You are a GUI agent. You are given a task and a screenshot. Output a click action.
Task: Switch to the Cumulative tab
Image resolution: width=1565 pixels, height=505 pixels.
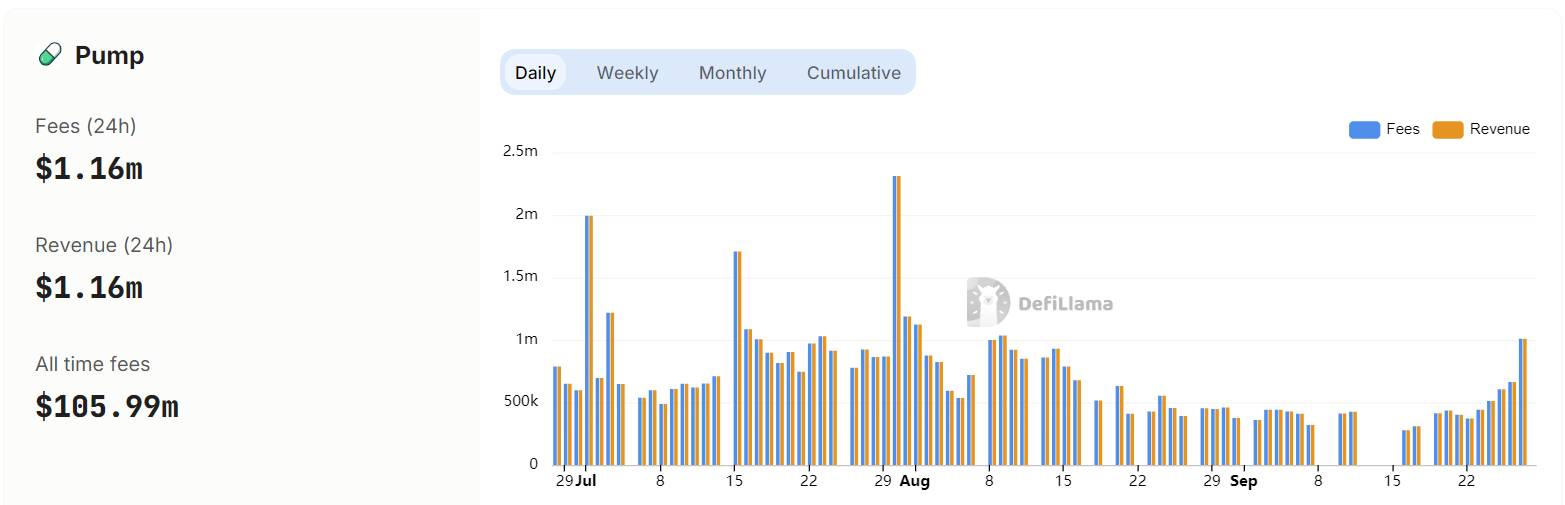854,73
